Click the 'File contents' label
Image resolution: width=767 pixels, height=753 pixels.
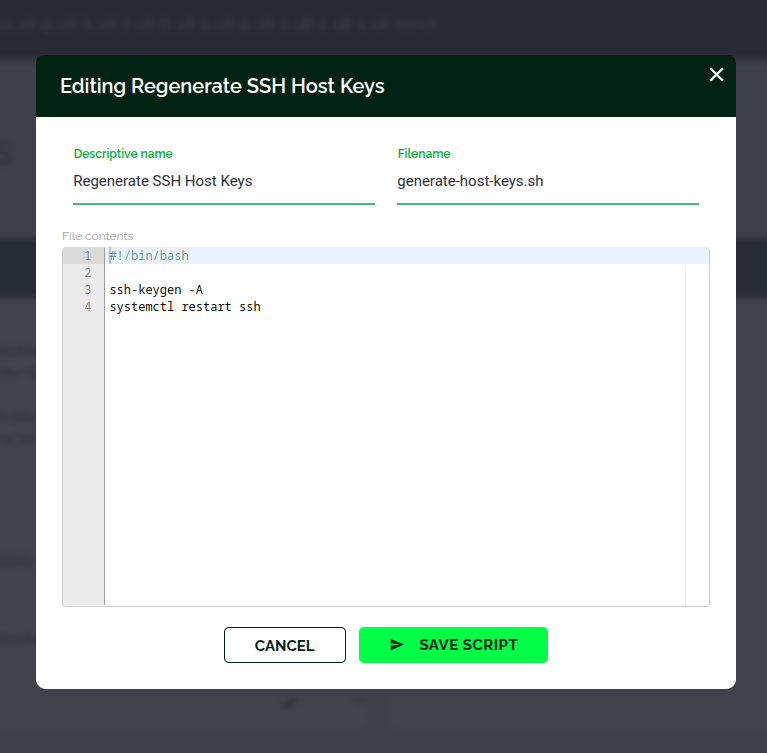click(x=97, y=236)
